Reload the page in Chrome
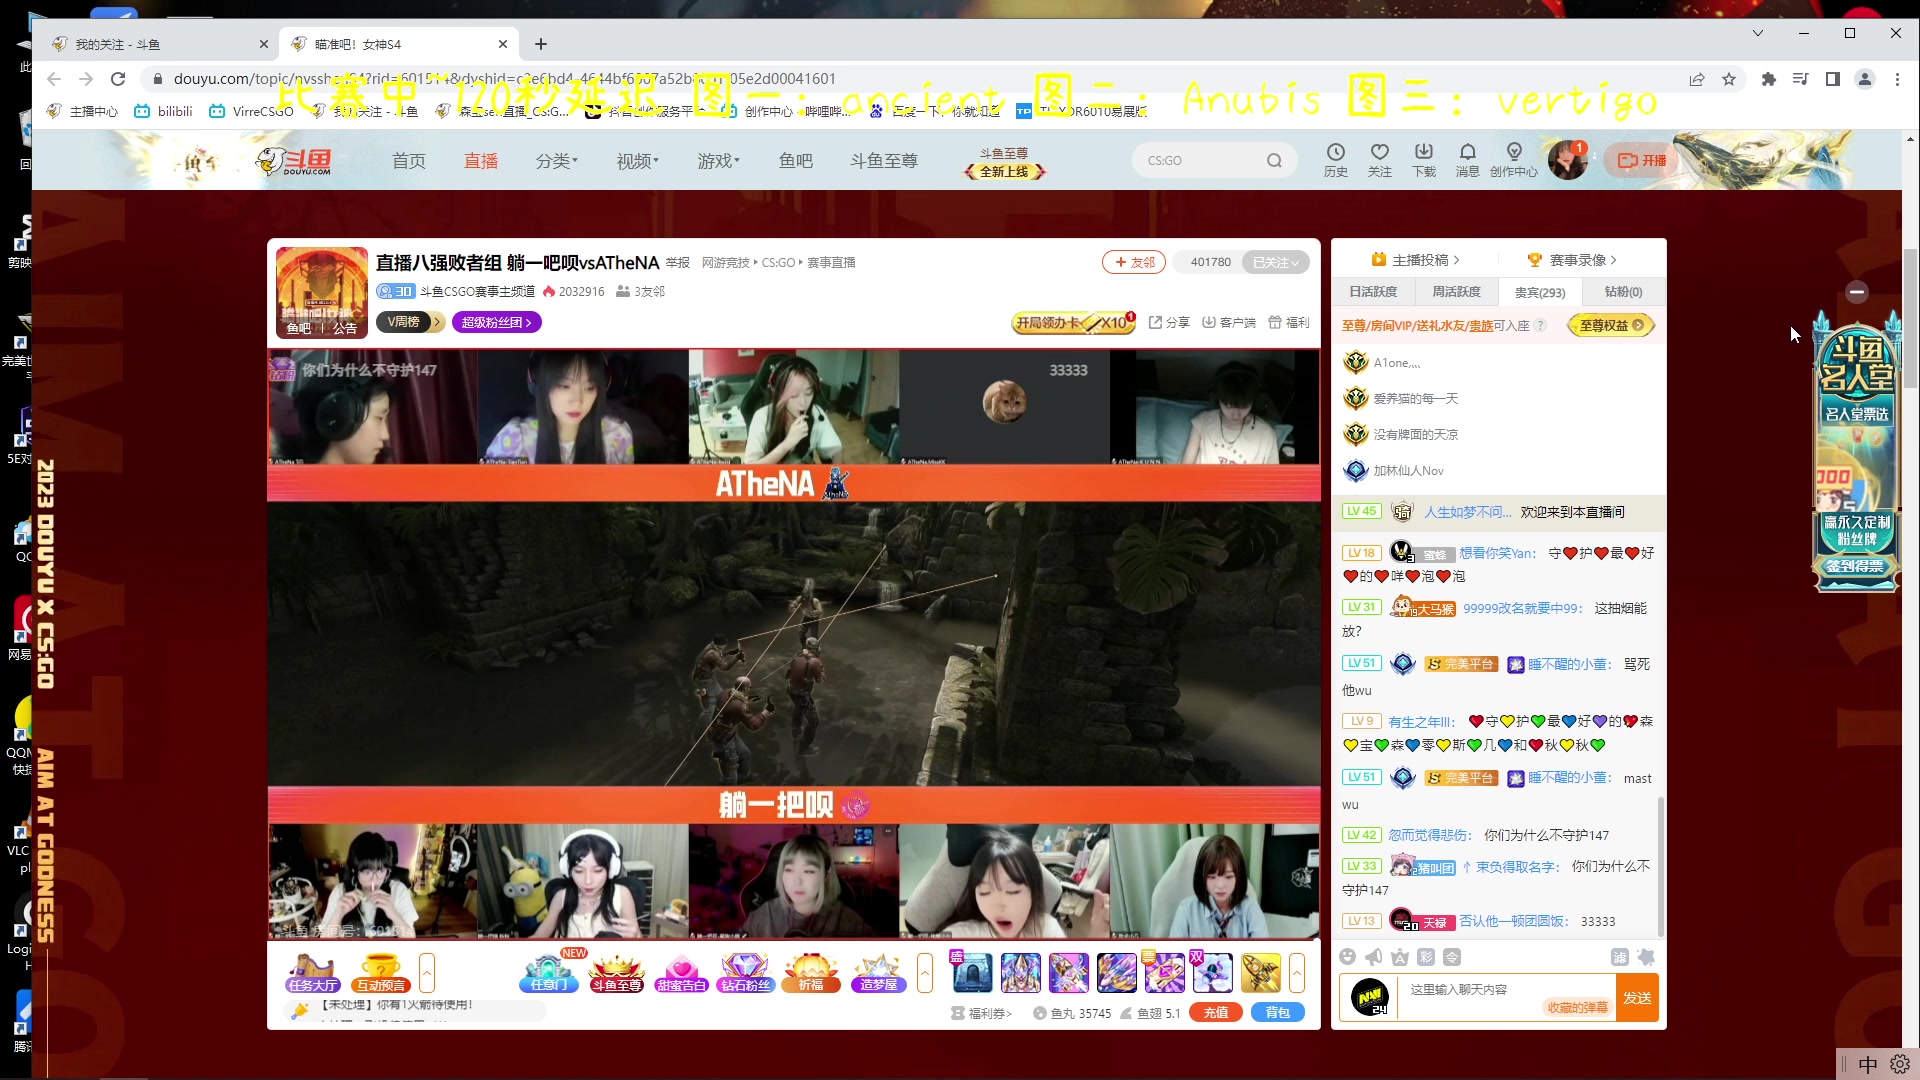This screenshot has width=1920, height=1080. [118, 79]
